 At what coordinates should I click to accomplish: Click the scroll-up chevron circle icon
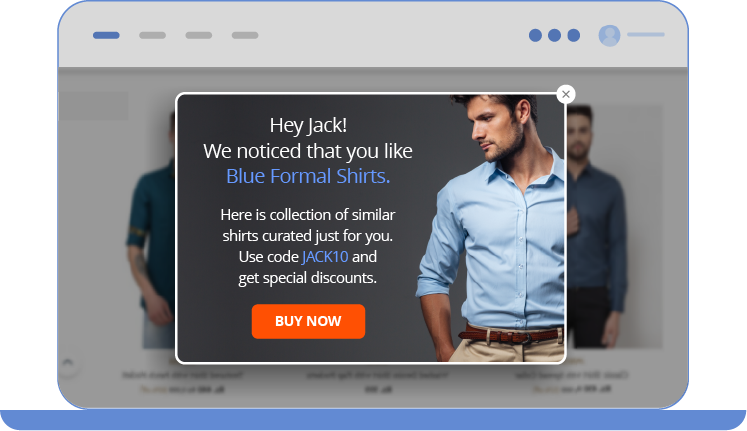click(x=68, y=364)
